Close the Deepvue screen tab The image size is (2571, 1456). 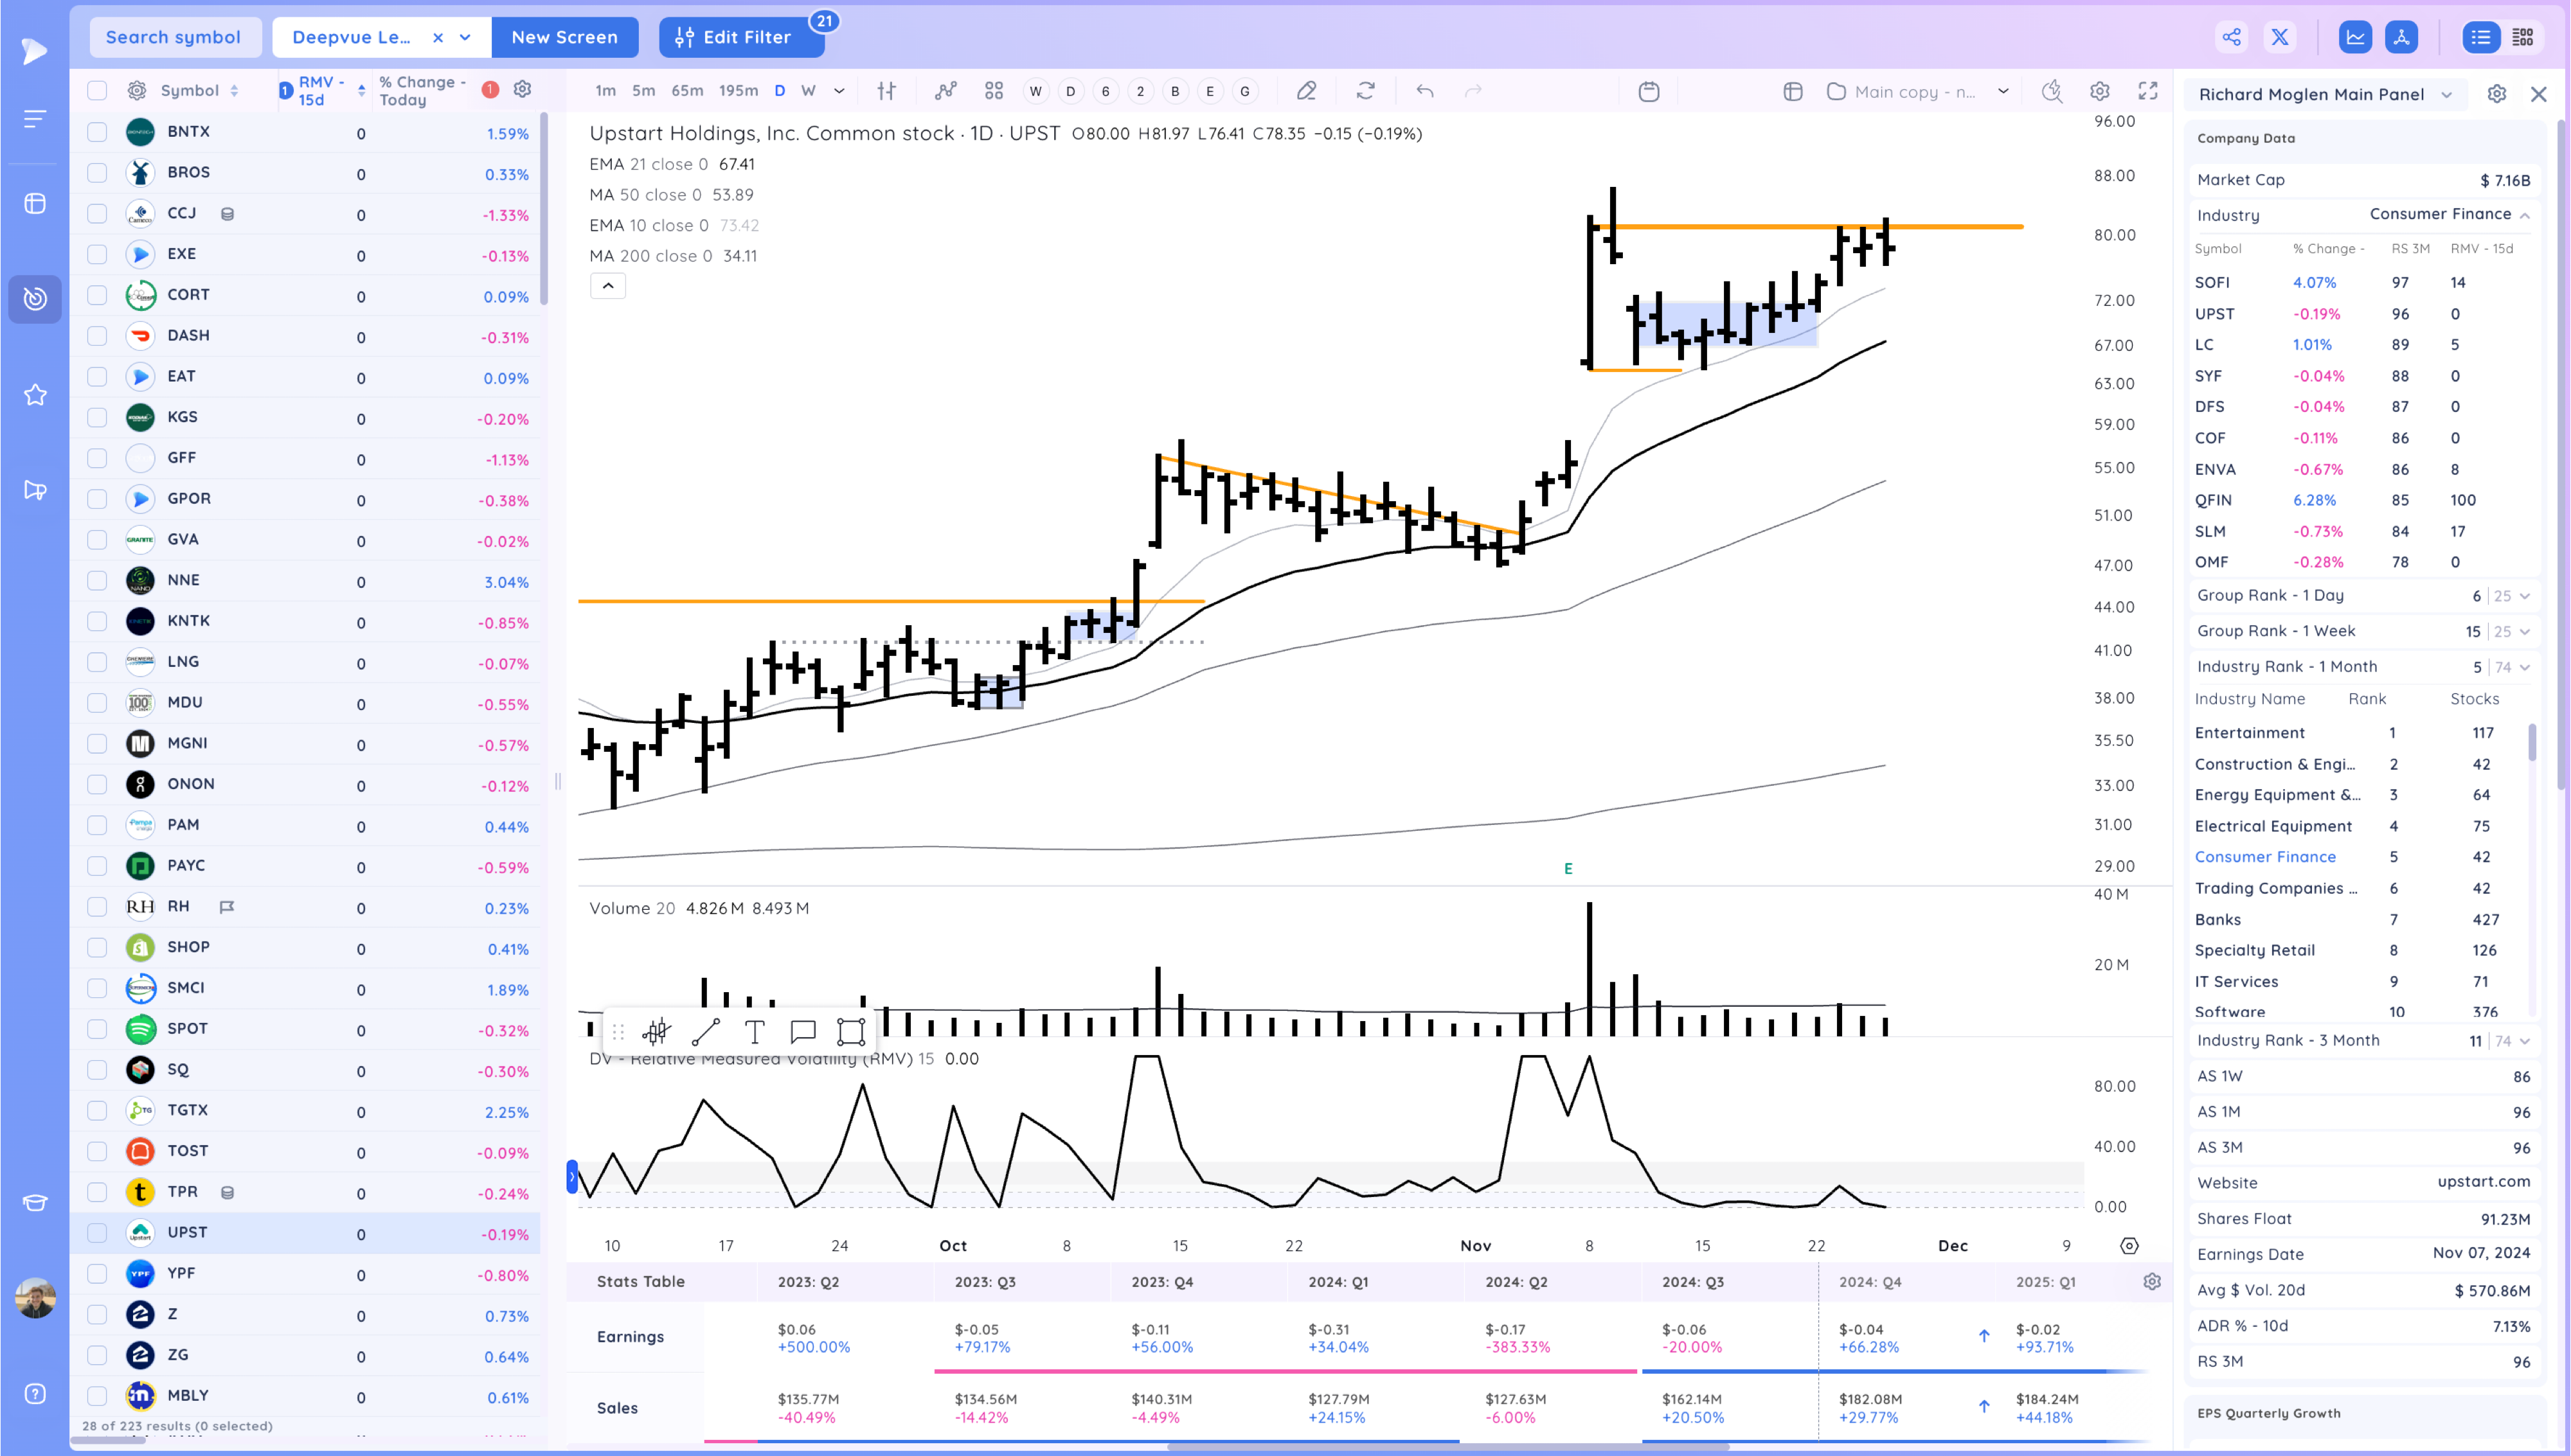click(x=438, y=38)
